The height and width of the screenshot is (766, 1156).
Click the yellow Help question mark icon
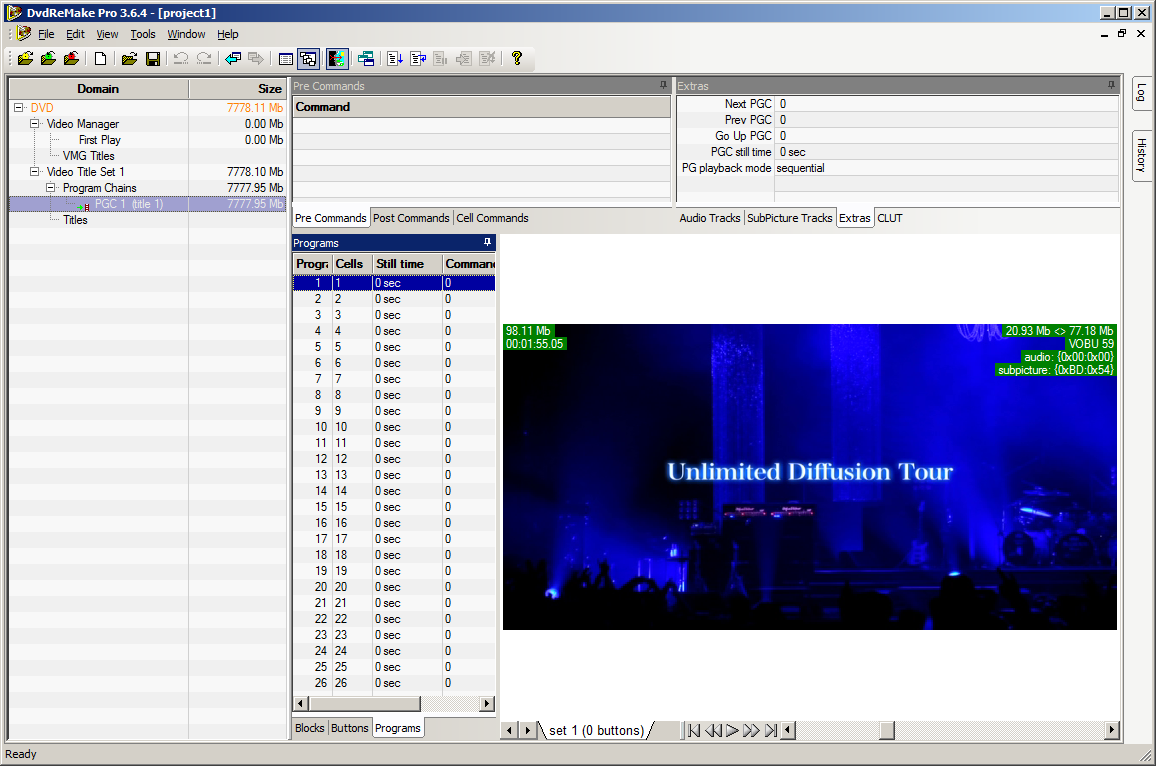coord(516,59)
